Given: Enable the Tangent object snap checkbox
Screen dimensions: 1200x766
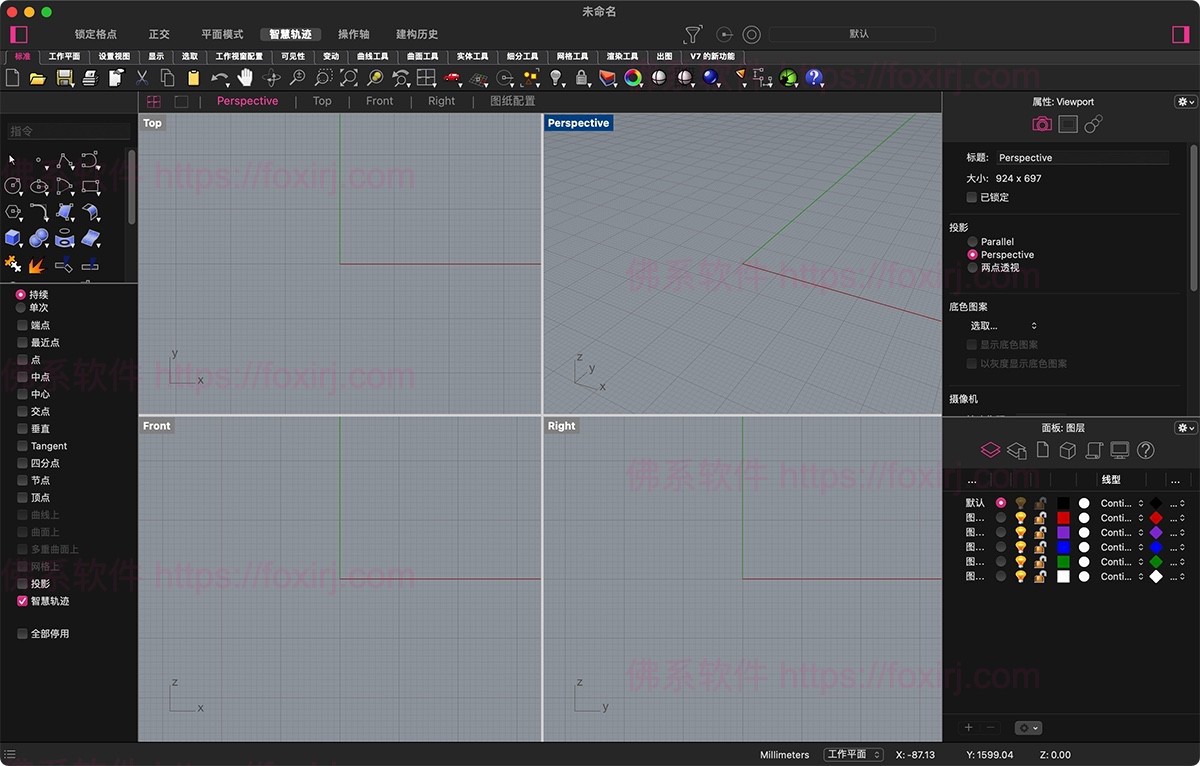Looking at the screenshot, I should coord(20,446).
